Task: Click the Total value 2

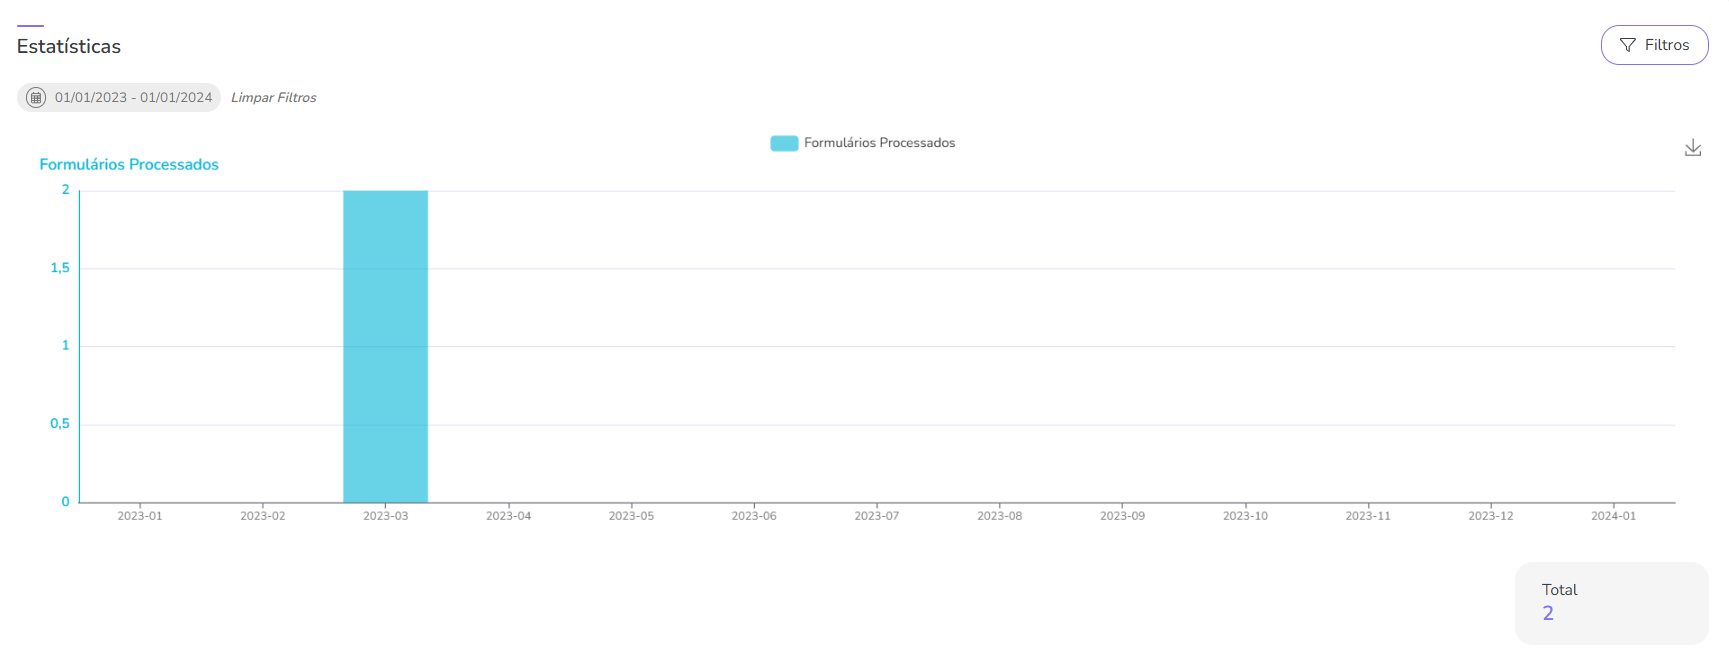Action: [1548, 614]
